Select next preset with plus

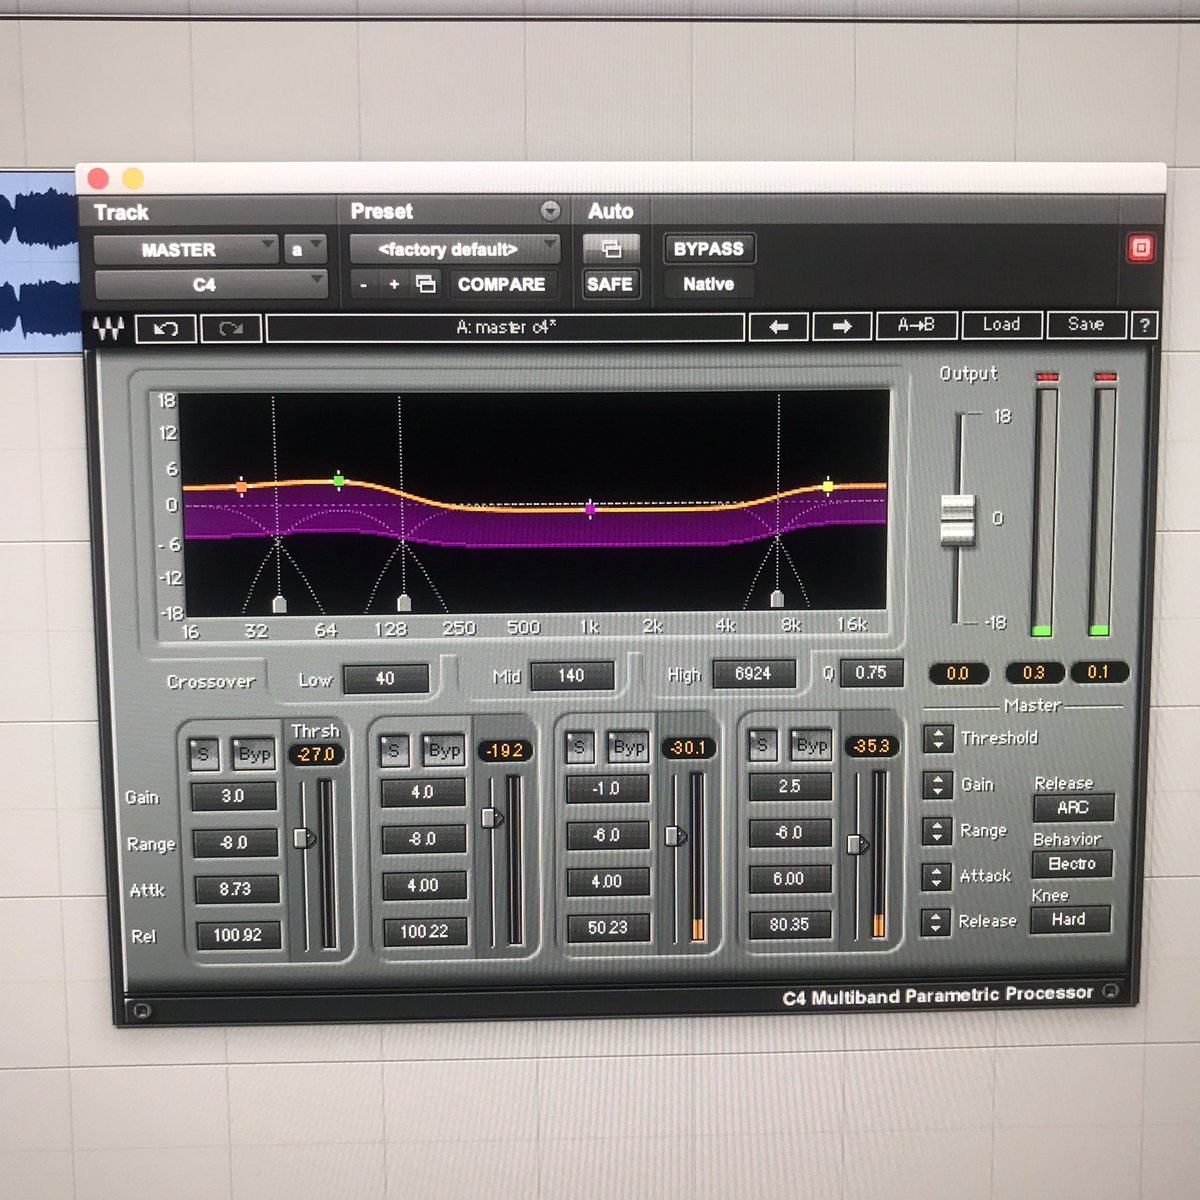tap(394, 285)
